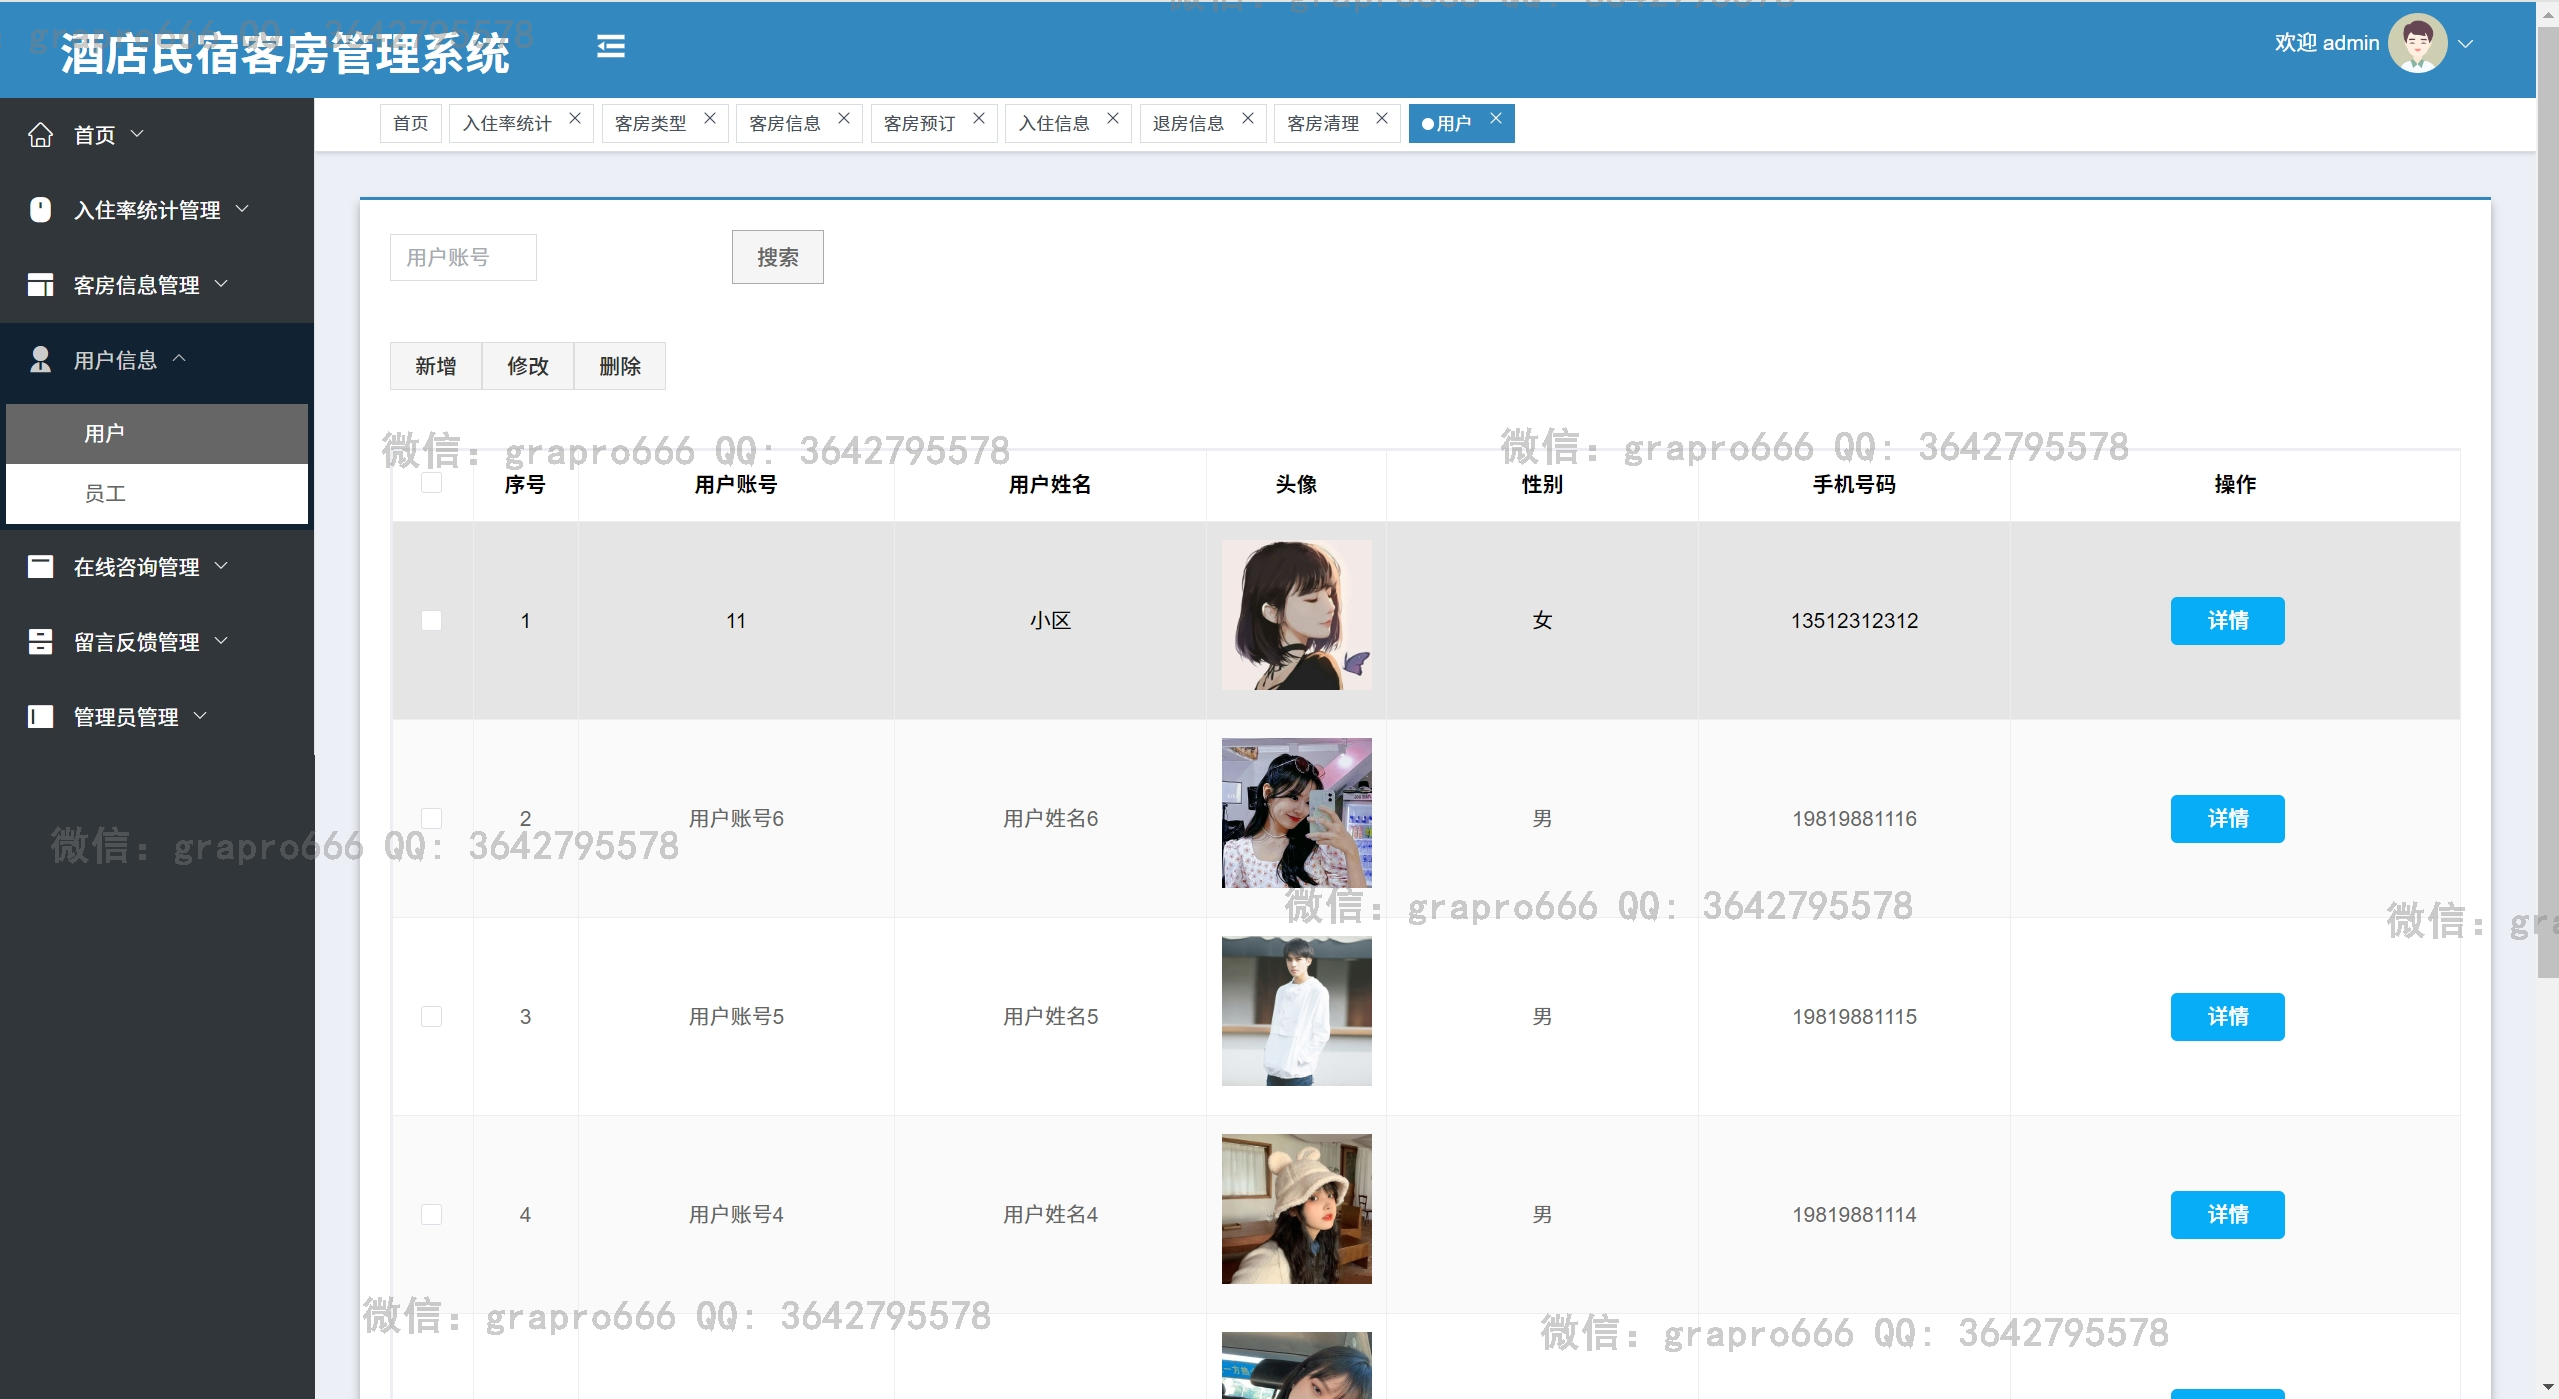Select checkbox for 用户账号5 row
Viewport: 2559px width, 1399px height.
431,1017
